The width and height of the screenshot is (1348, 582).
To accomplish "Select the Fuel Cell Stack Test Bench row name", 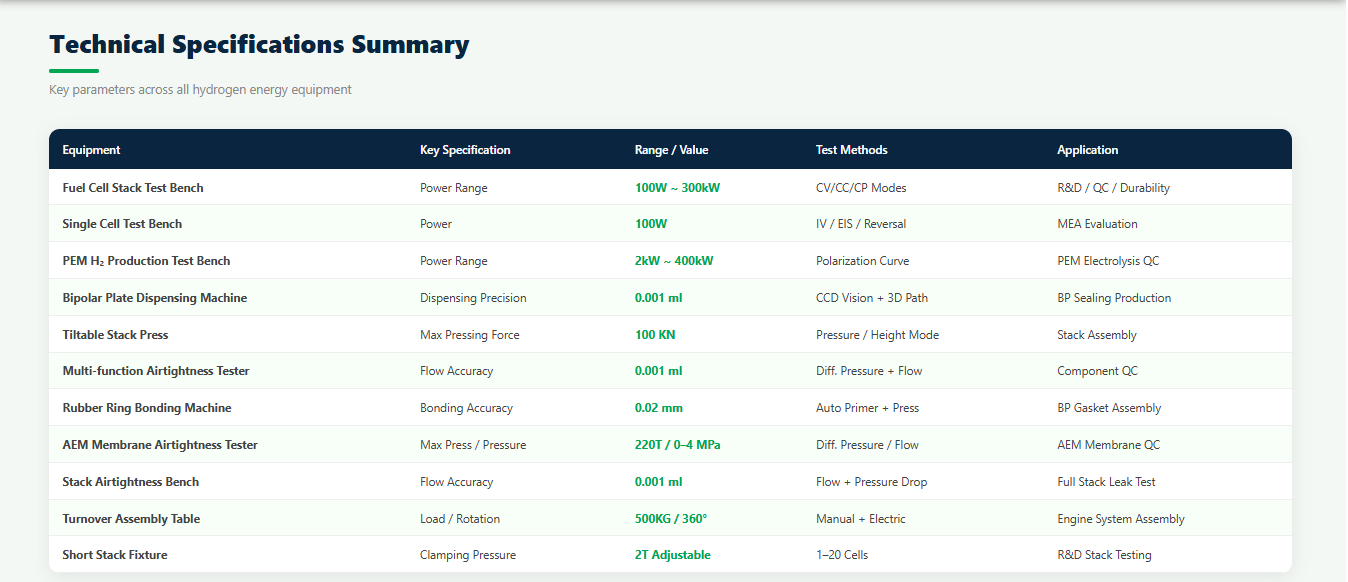I will coord(133,188).
